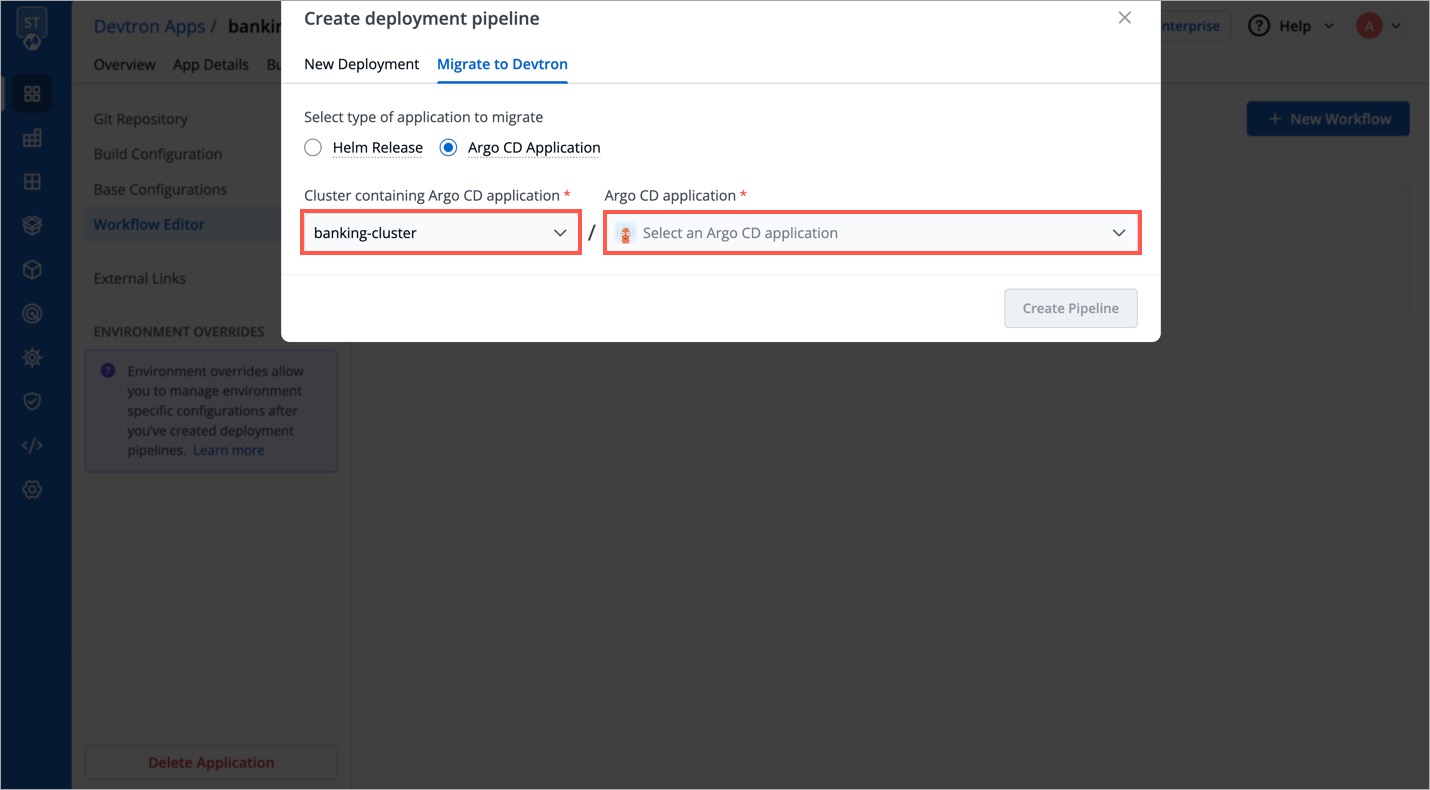1430x790 pixels.
Task: Open the red A user avatar menu
Action: pos(1369,25)
